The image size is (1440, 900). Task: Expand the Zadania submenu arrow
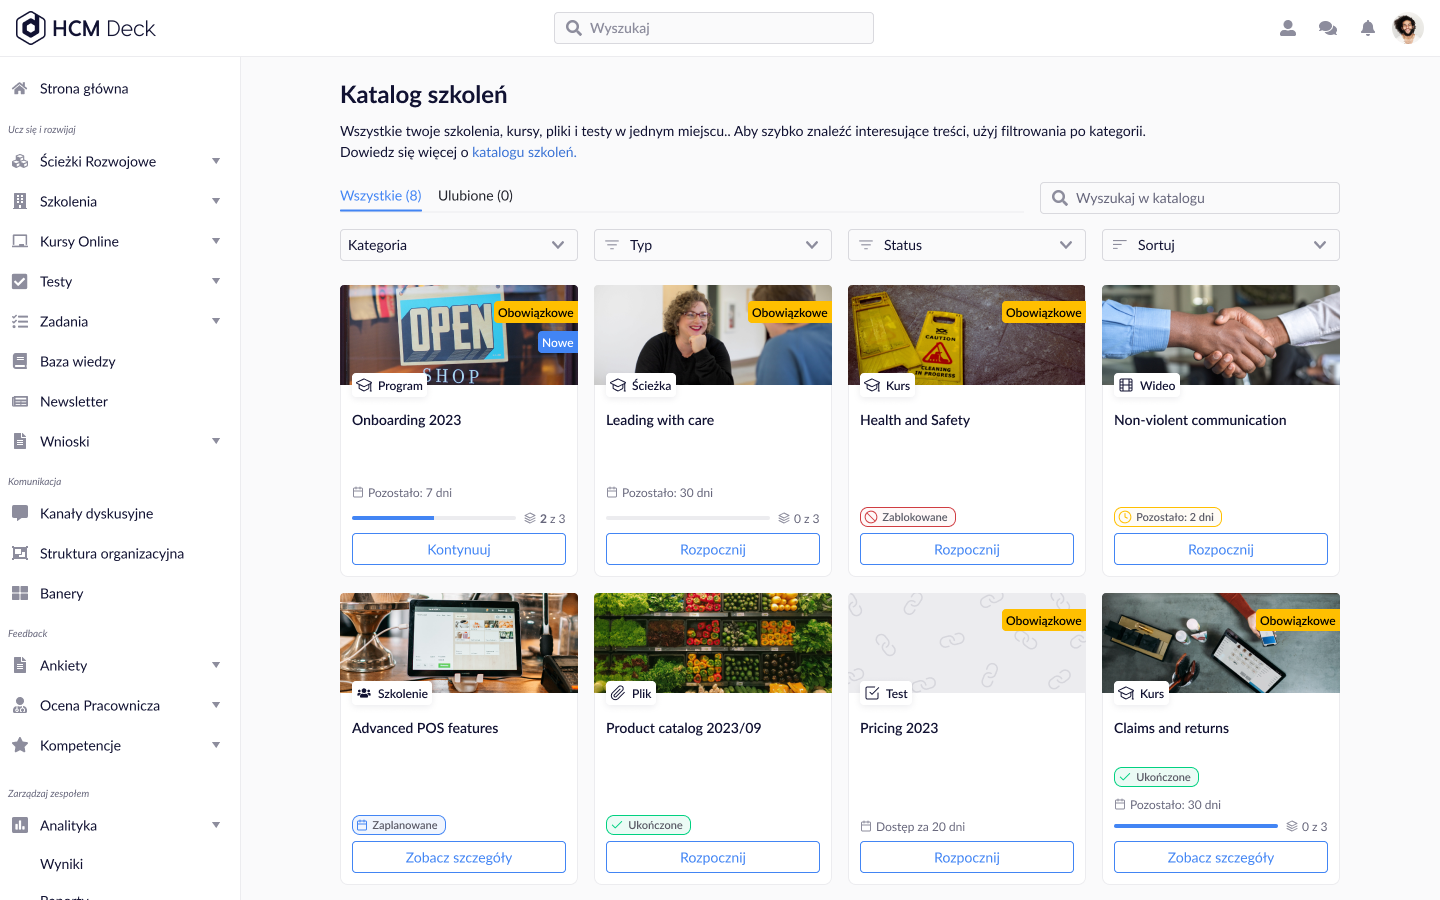[x=216, y=321]
